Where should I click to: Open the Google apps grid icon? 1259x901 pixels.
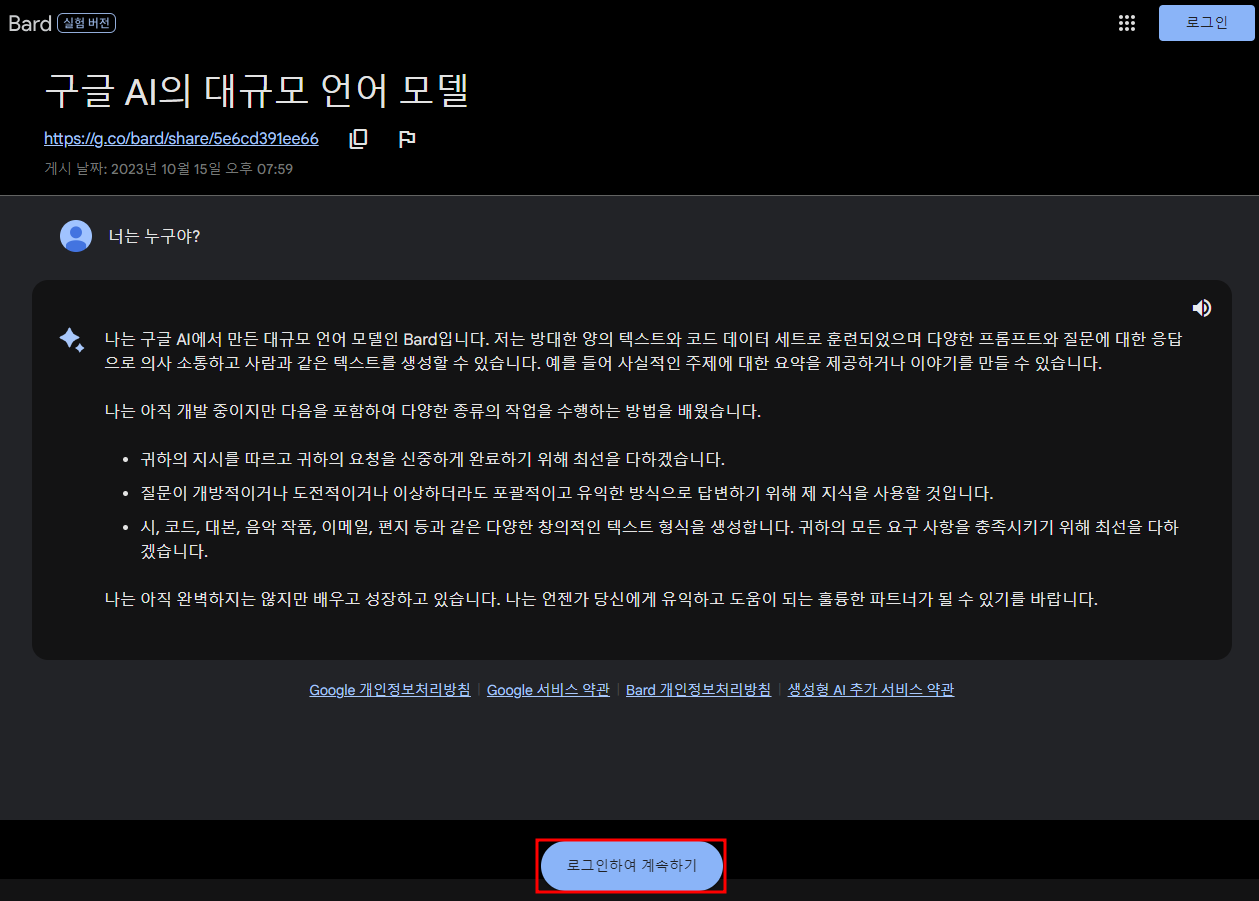pos(1126,23)
